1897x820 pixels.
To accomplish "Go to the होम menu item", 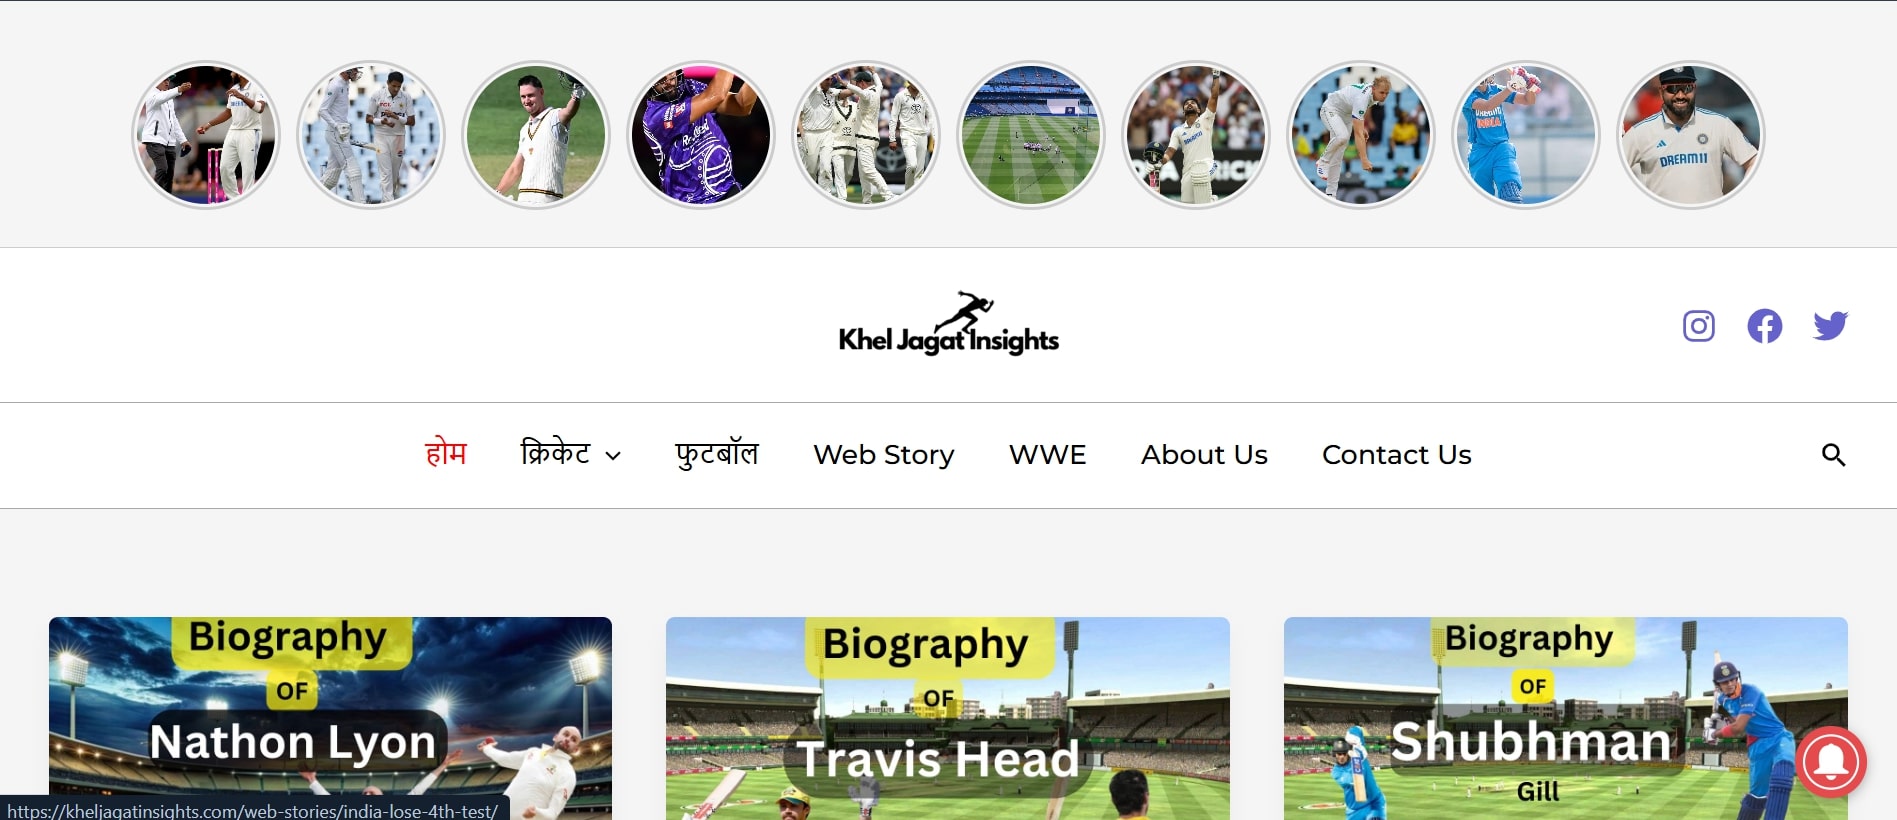I will 446,454.
